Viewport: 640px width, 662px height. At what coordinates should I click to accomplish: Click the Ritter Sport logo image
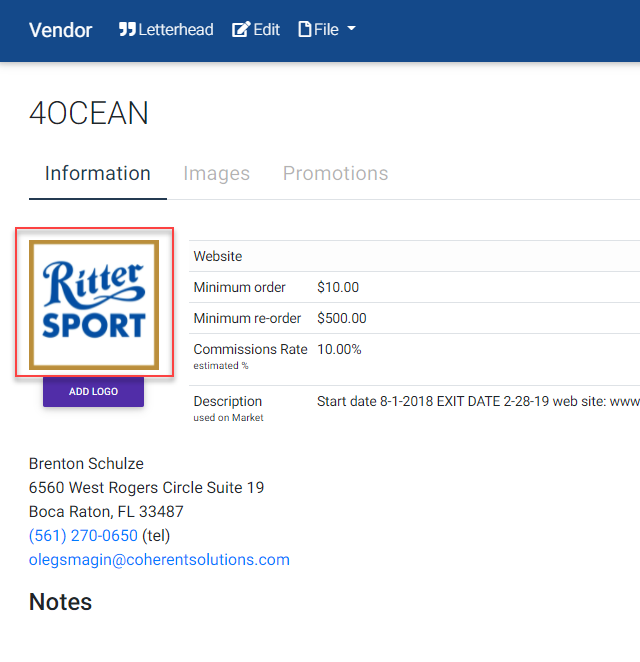[x=94, y=305]
